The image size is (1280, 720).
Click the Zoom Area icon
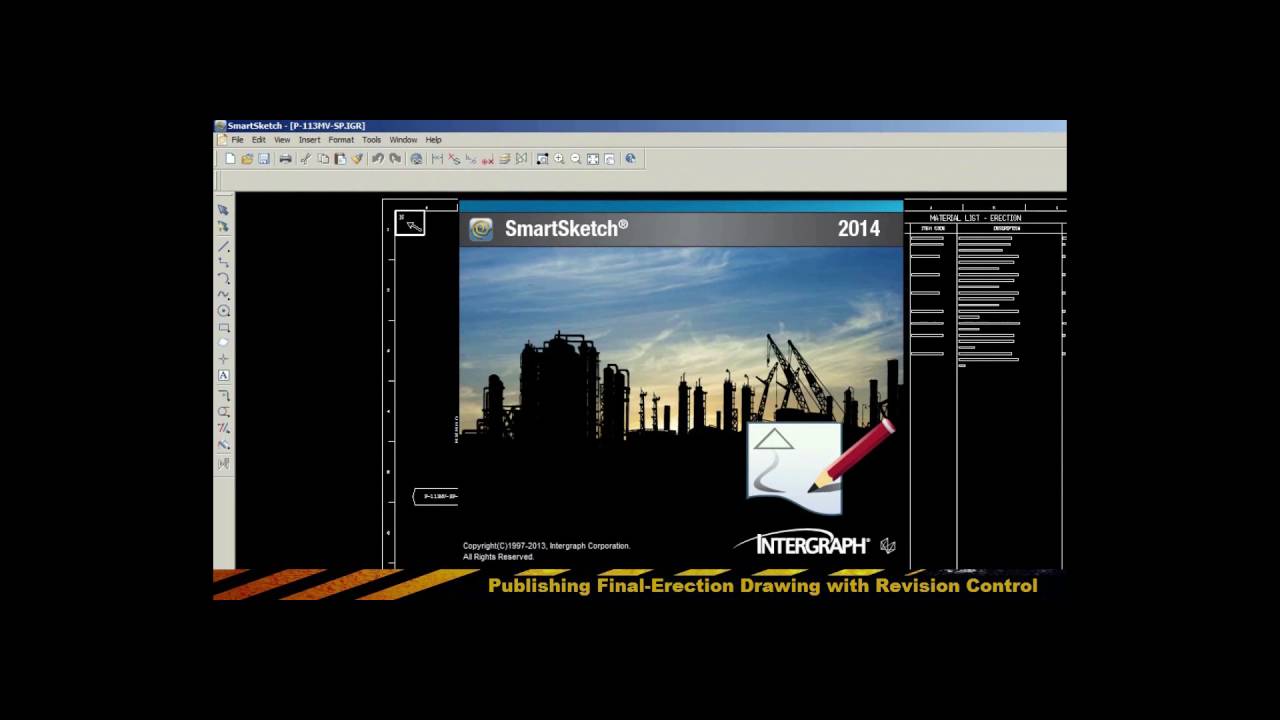(x=542, y=159)
